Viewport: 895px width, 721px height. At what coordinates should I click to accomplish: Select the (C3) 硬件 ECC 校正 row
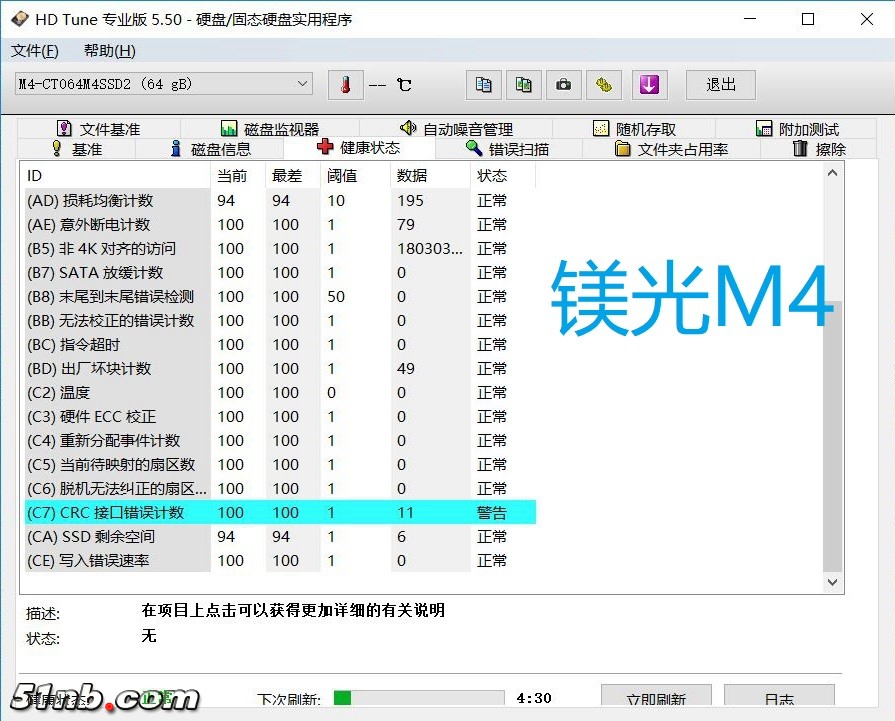280,416
